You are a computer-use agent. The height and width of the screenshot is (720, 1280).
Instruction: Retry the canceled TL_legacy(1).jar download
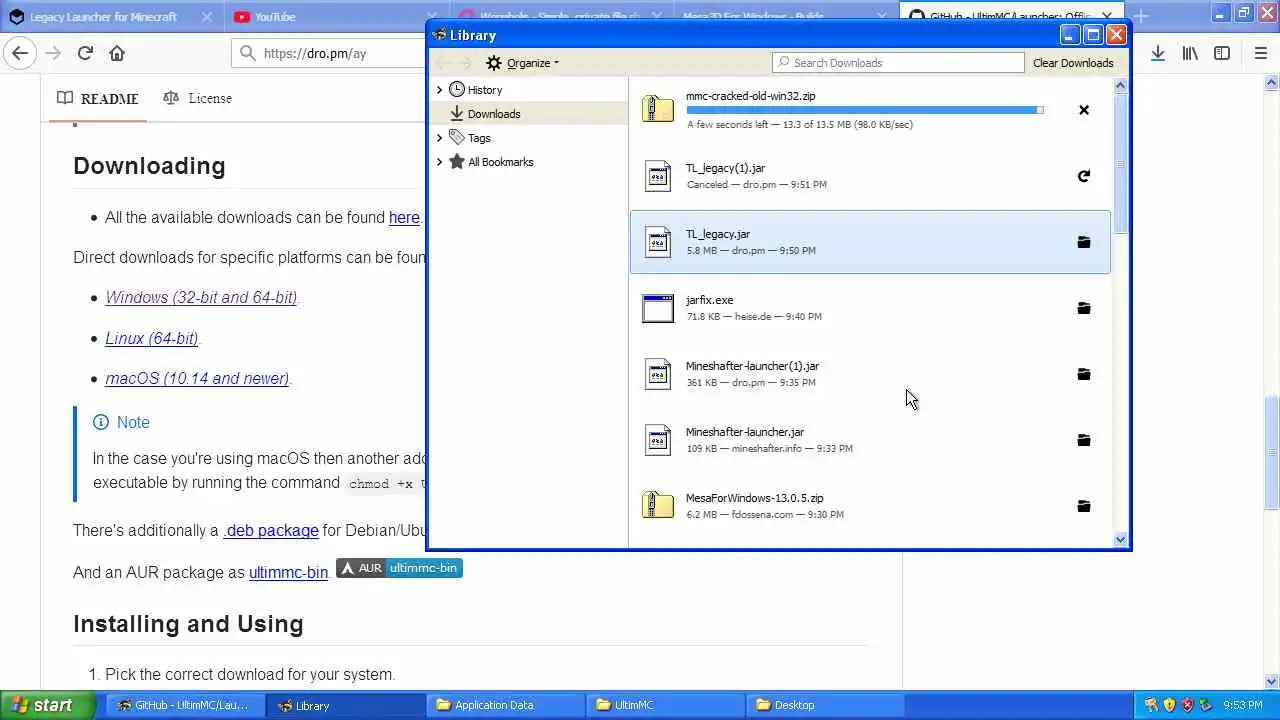point(1083,176)
